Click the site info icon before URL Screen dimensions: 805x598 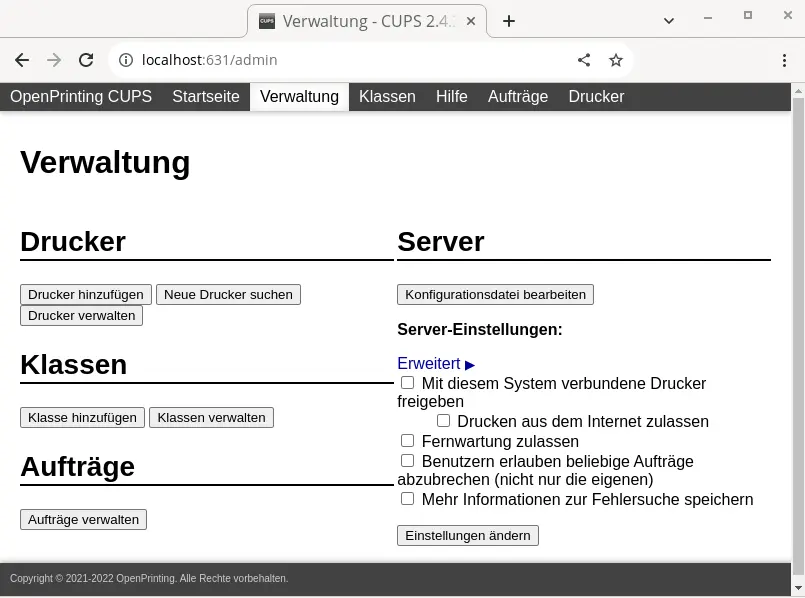(x=126, y=60)
